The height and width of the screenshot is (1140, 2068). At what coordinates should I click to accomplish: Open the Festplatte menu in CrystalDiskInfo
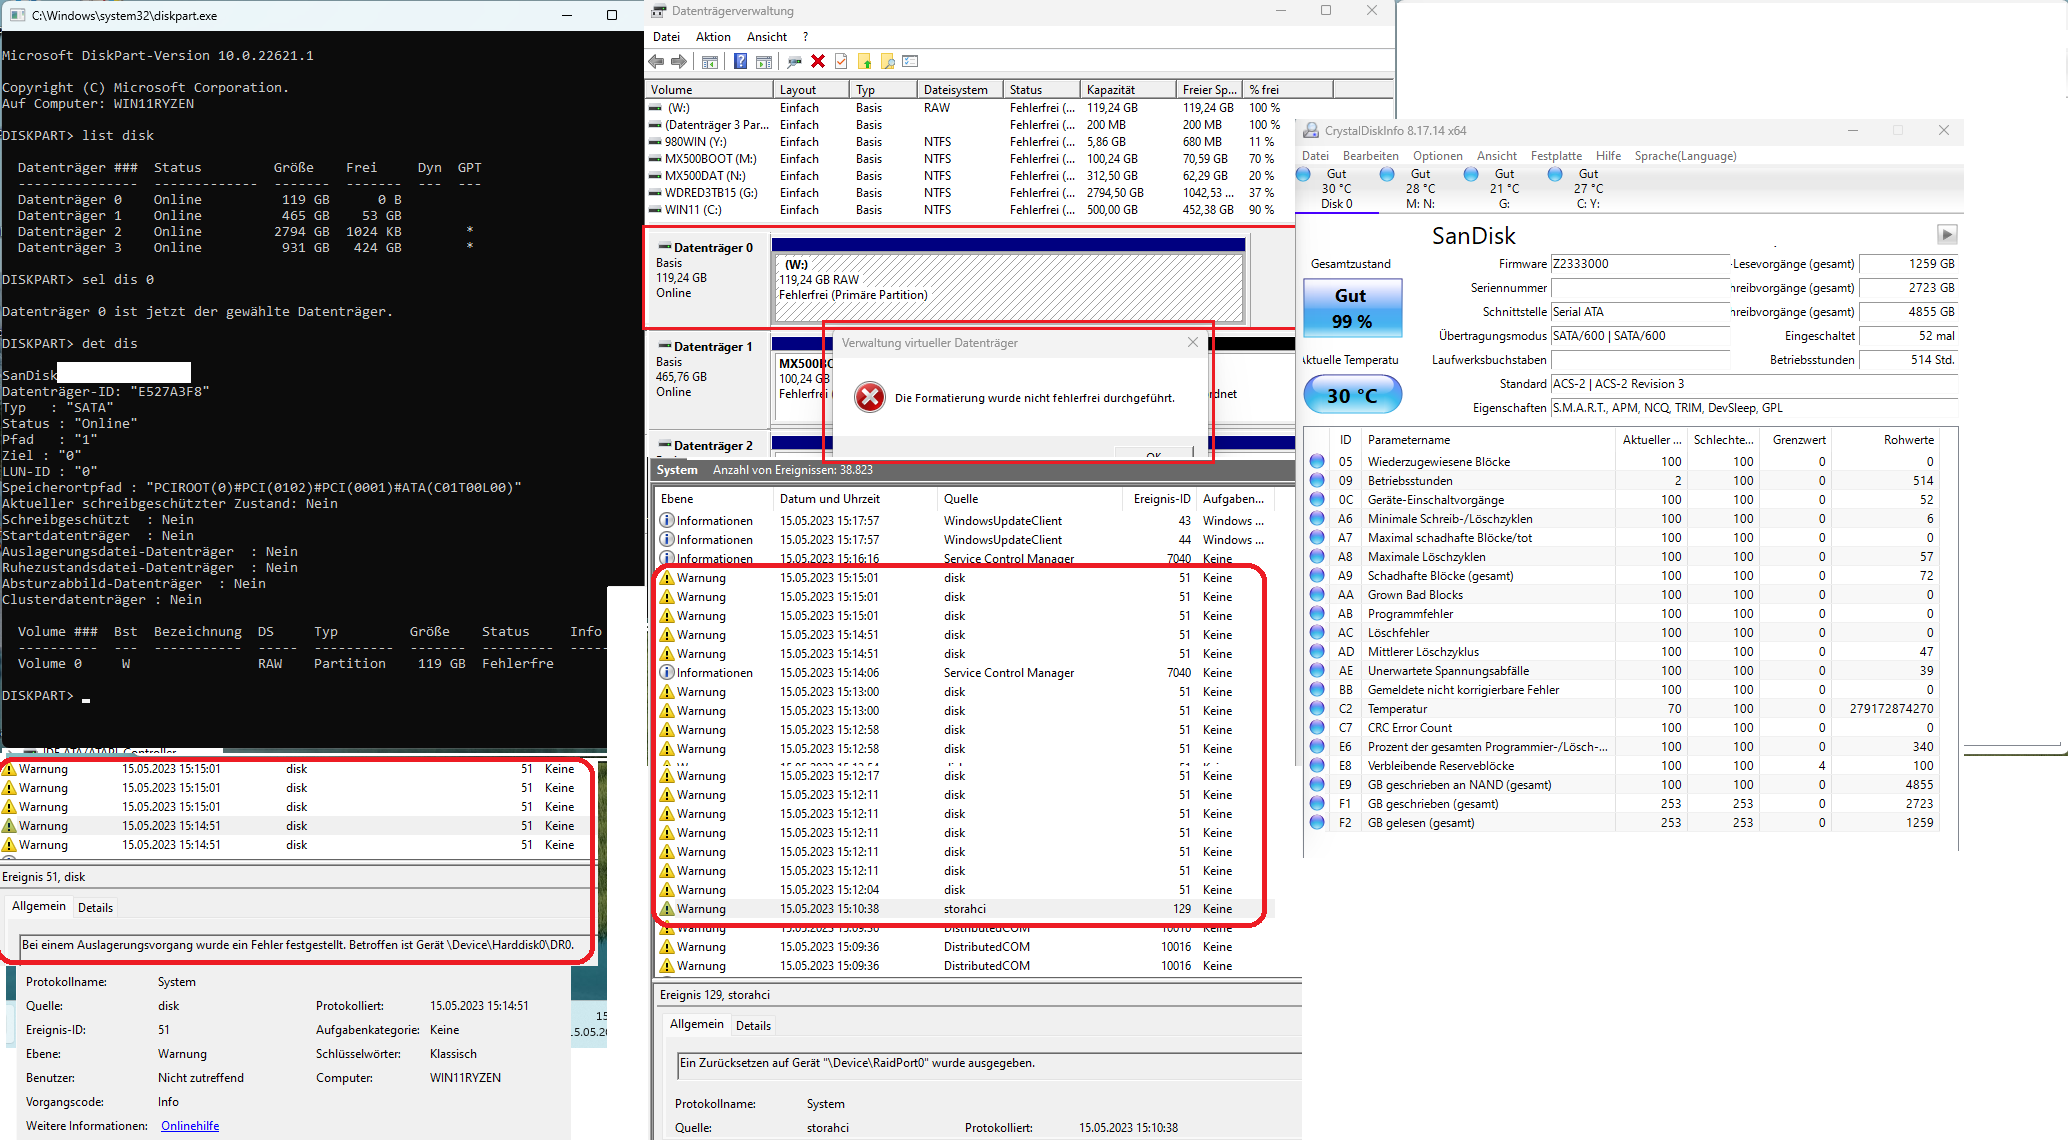[x=1555, y=156]
